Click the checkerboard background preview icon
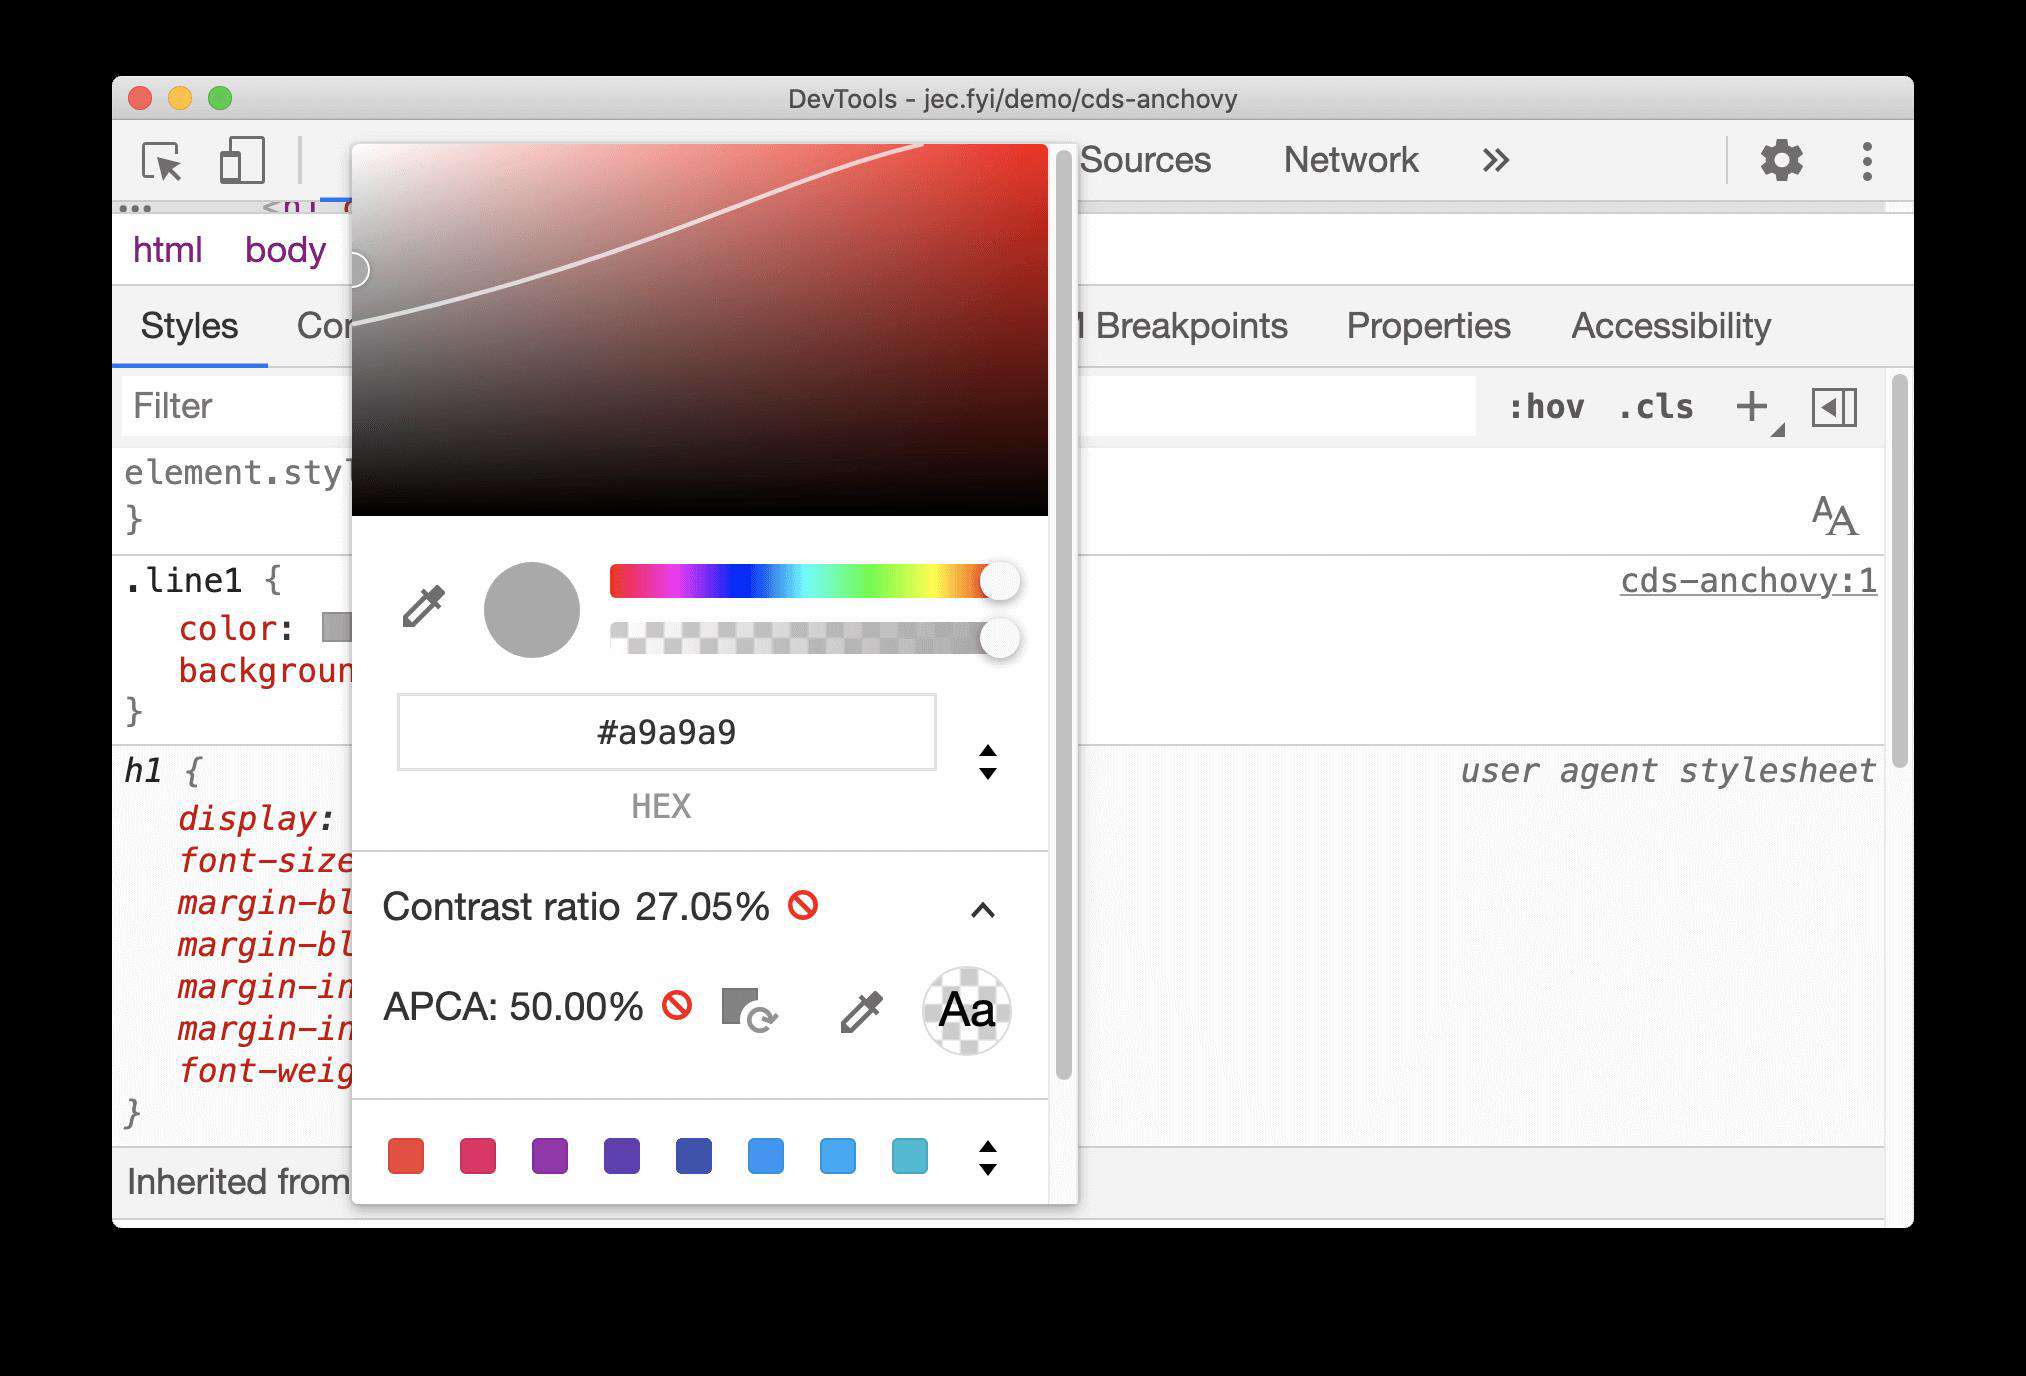The image size is (2026, 1376). (963, 1009)
